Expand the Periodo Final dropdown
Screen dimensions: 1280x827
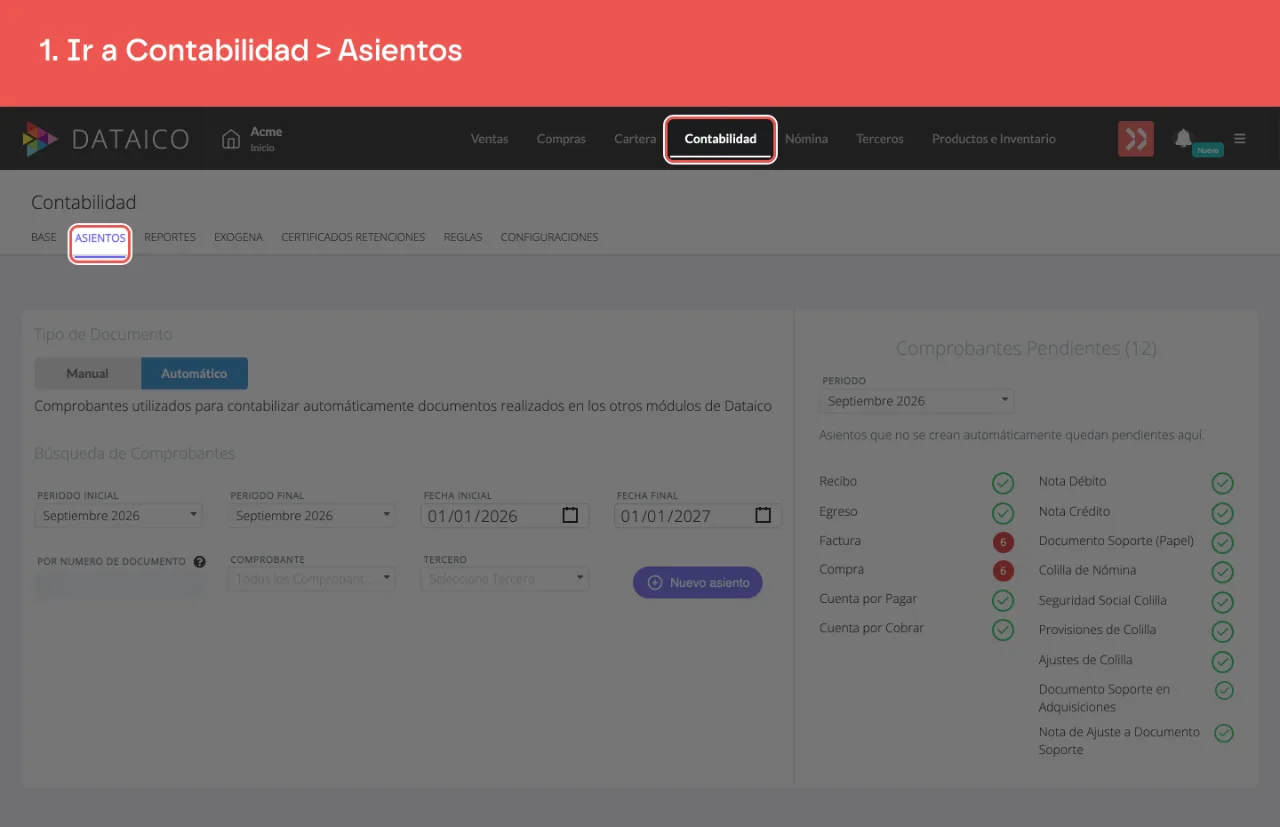313,516
